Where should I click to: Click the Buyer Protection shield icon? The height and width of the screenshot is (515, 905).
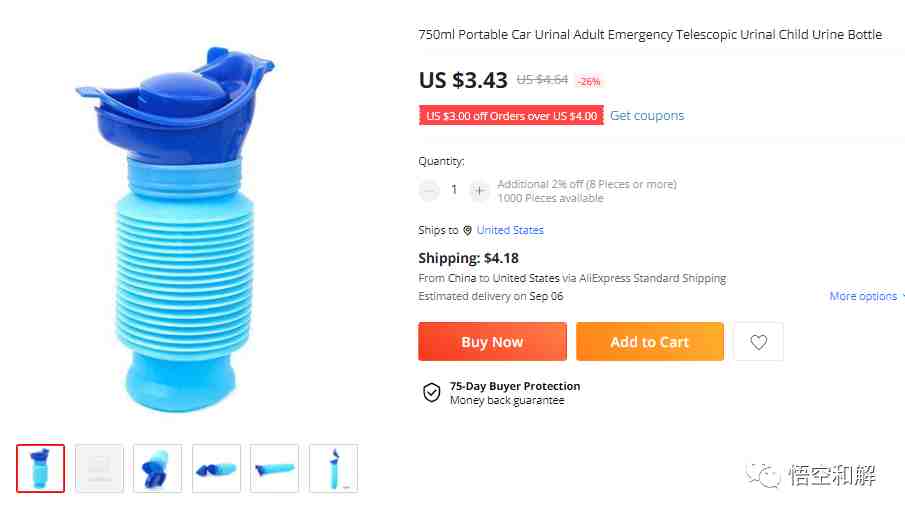431,393
